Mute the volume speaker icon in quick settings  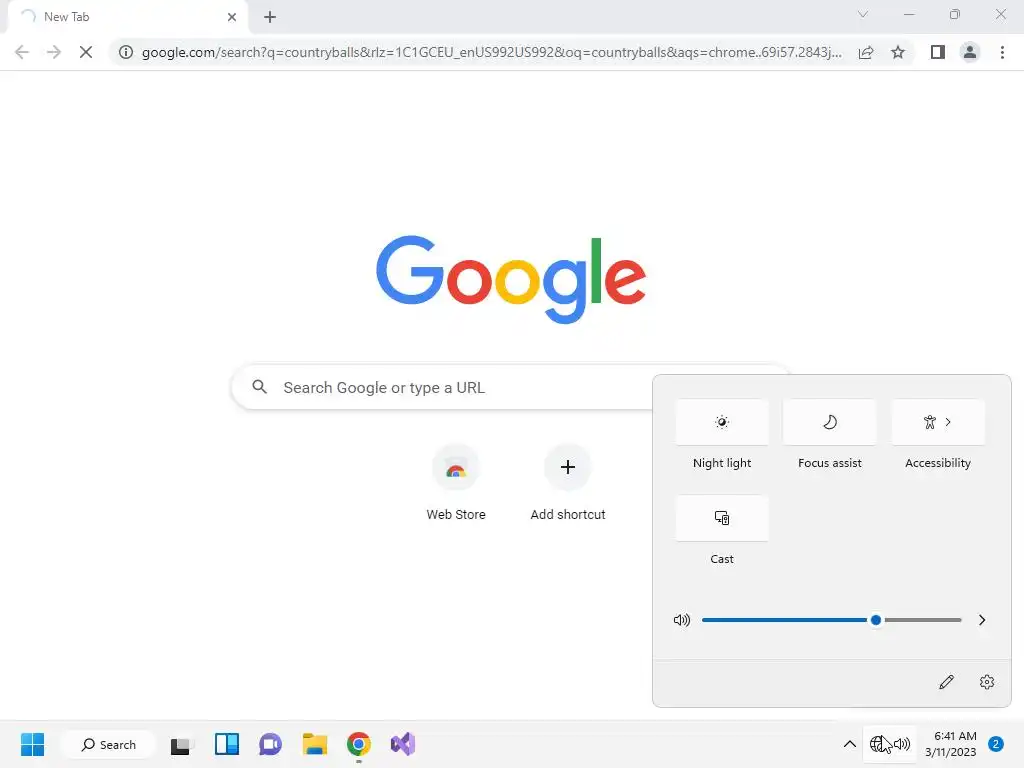click(682, 620)
